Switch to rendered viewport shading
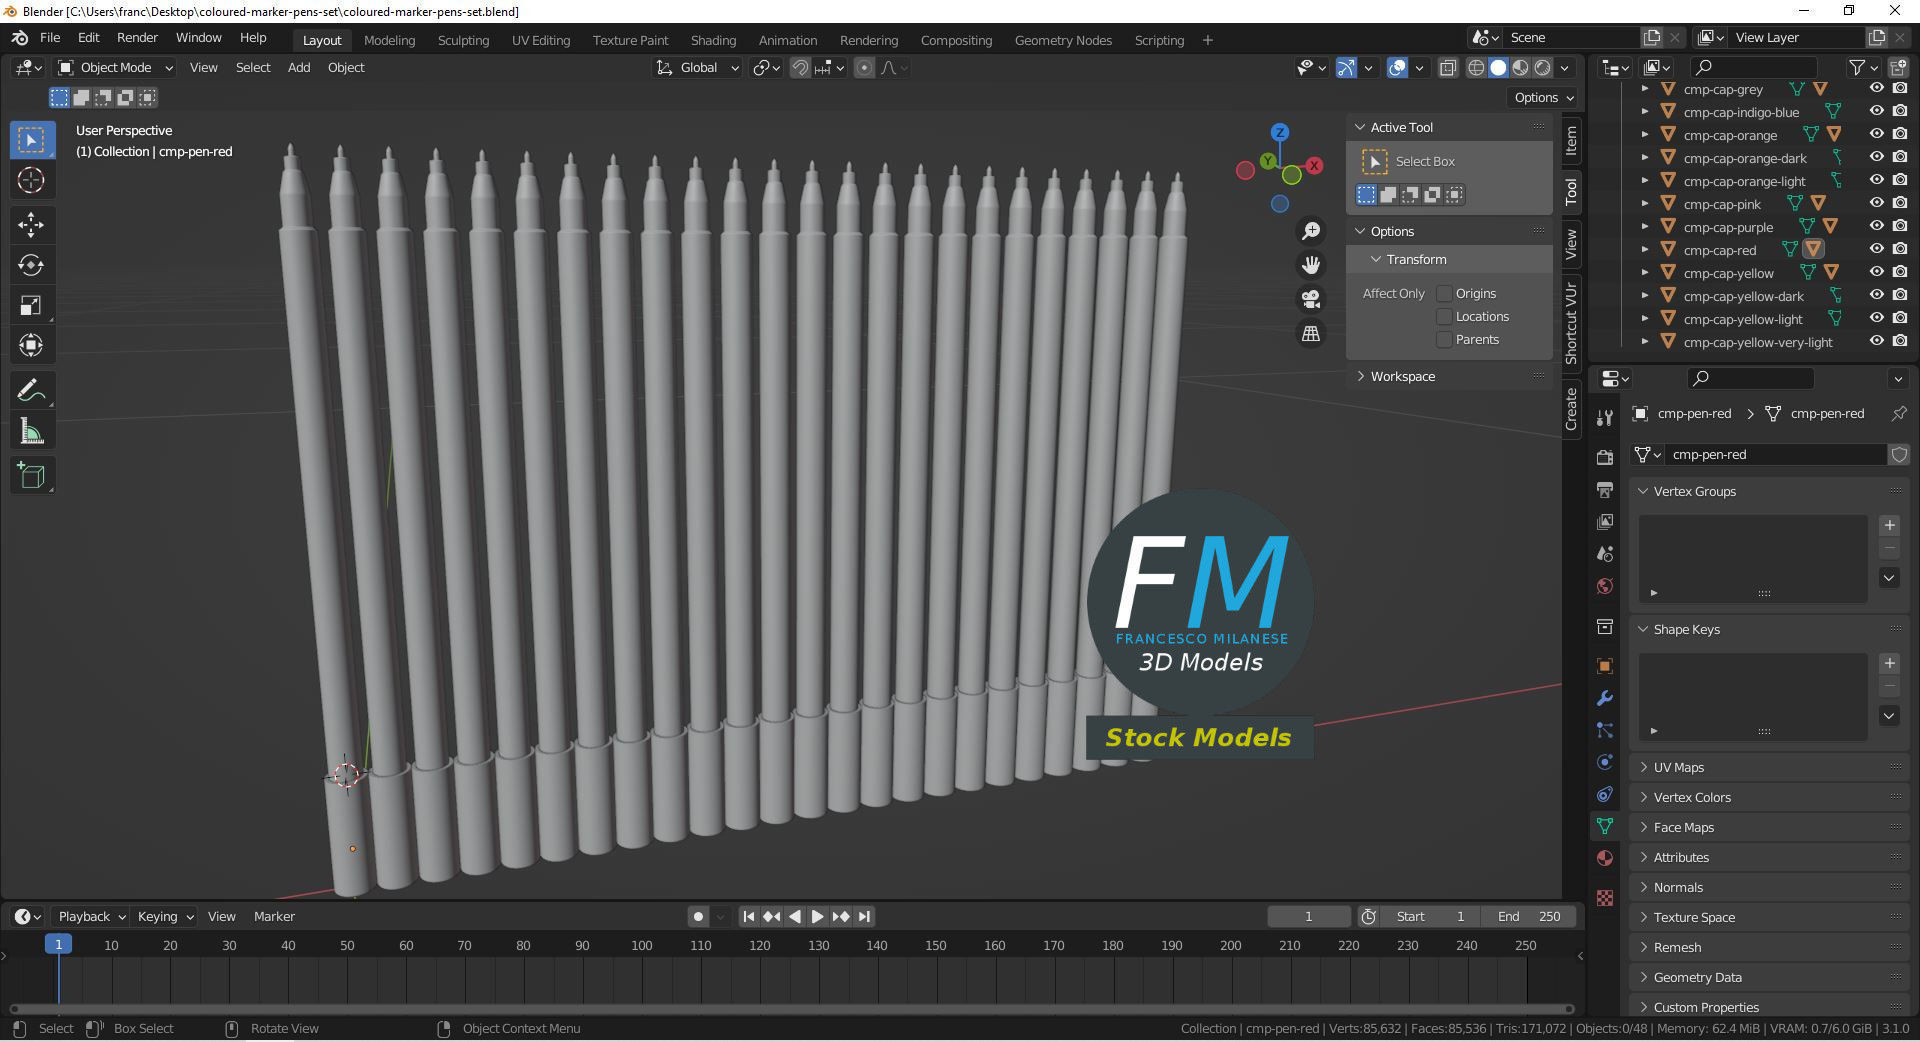 click(x=1543, y=68)
